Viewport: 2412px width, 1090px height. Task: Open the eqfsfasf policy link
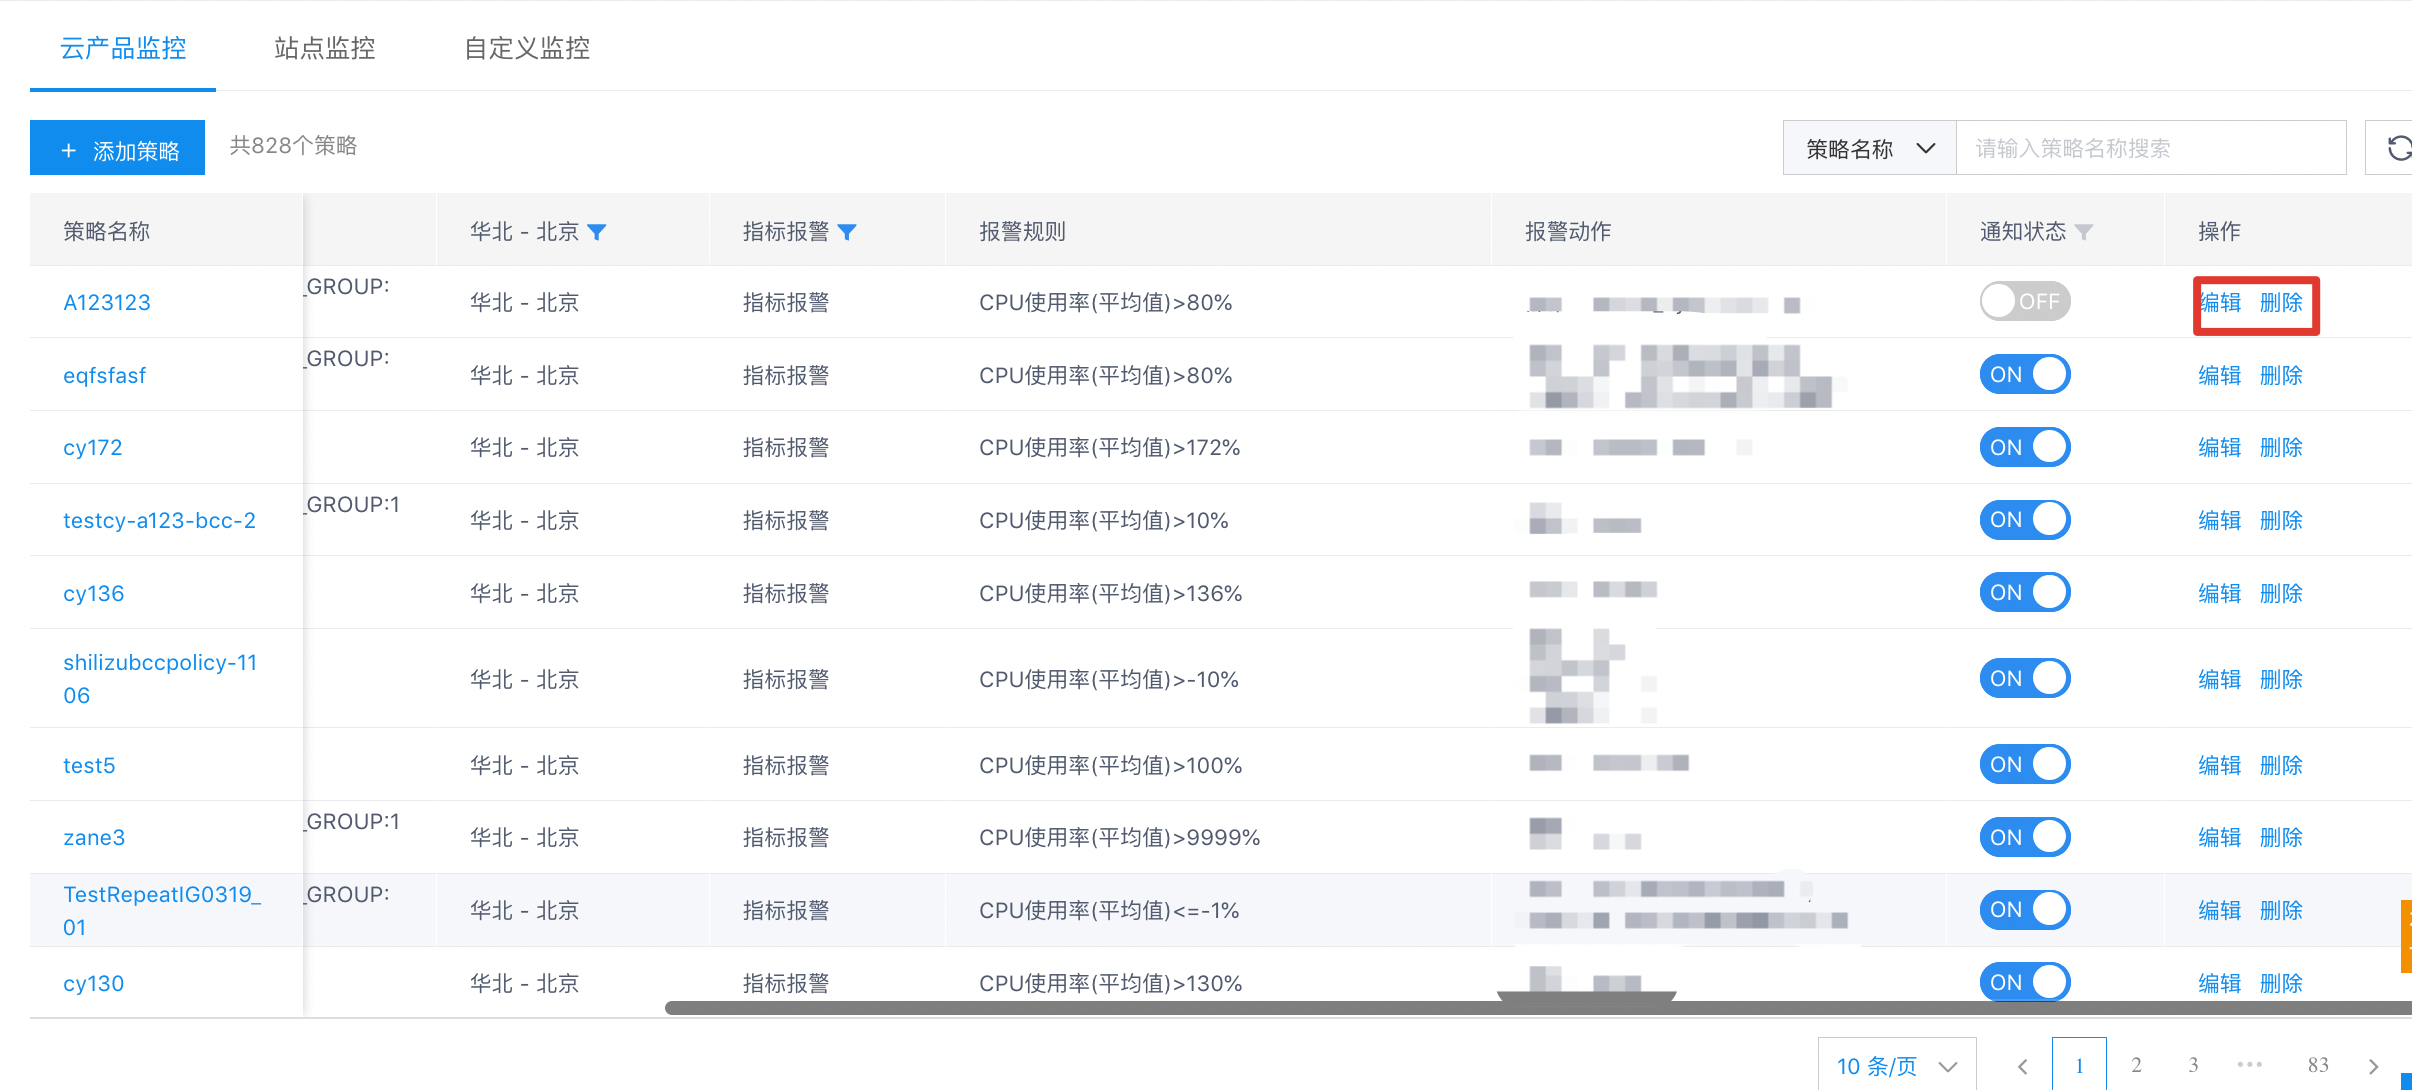pyautogui.click(x=104, y=375)
